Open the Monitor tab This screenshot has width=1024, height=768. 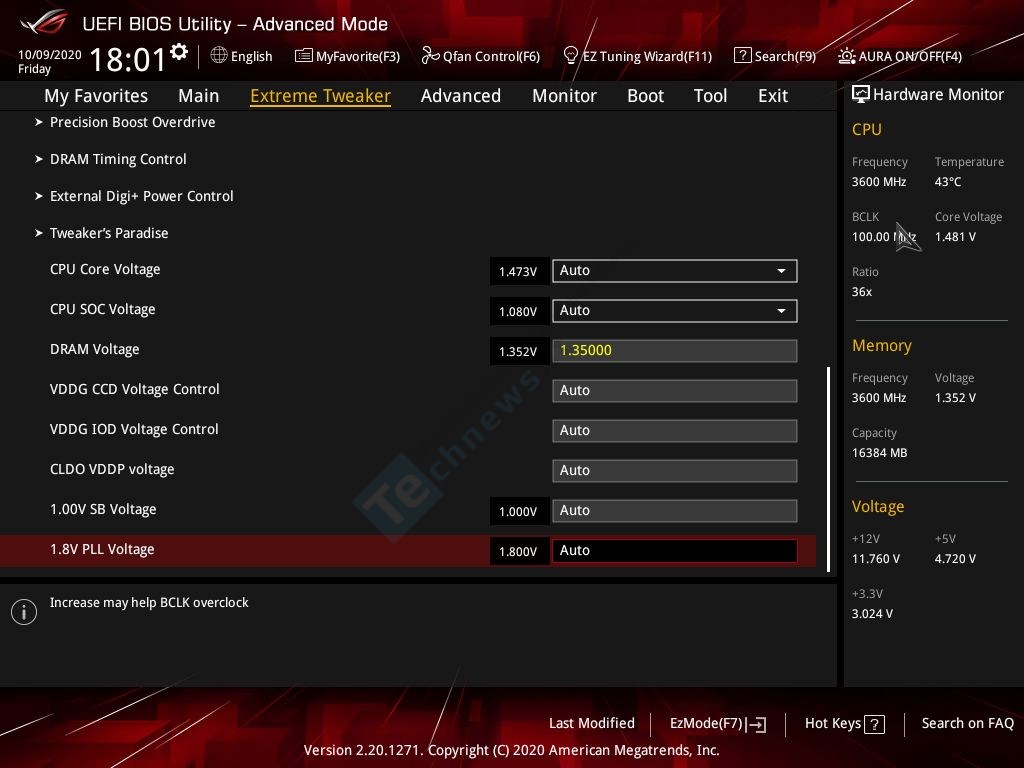pos(564,96)
